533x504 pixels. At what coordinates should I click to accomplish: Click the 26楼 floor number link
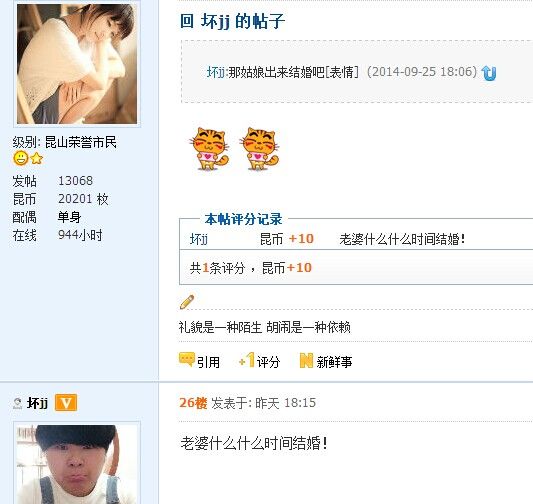pos(193,403)
